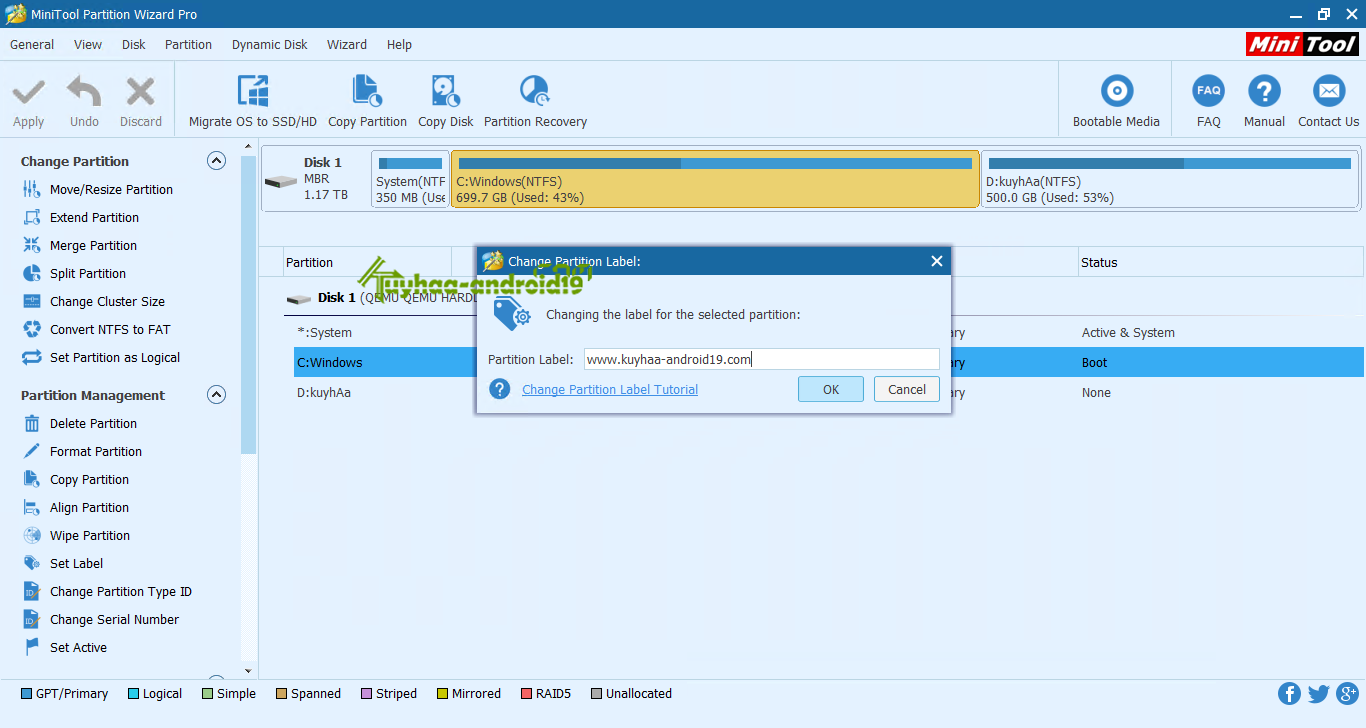Click the Contact Us envelope icon
Screen dimensions: 1366x728
tap(1328, 91)
